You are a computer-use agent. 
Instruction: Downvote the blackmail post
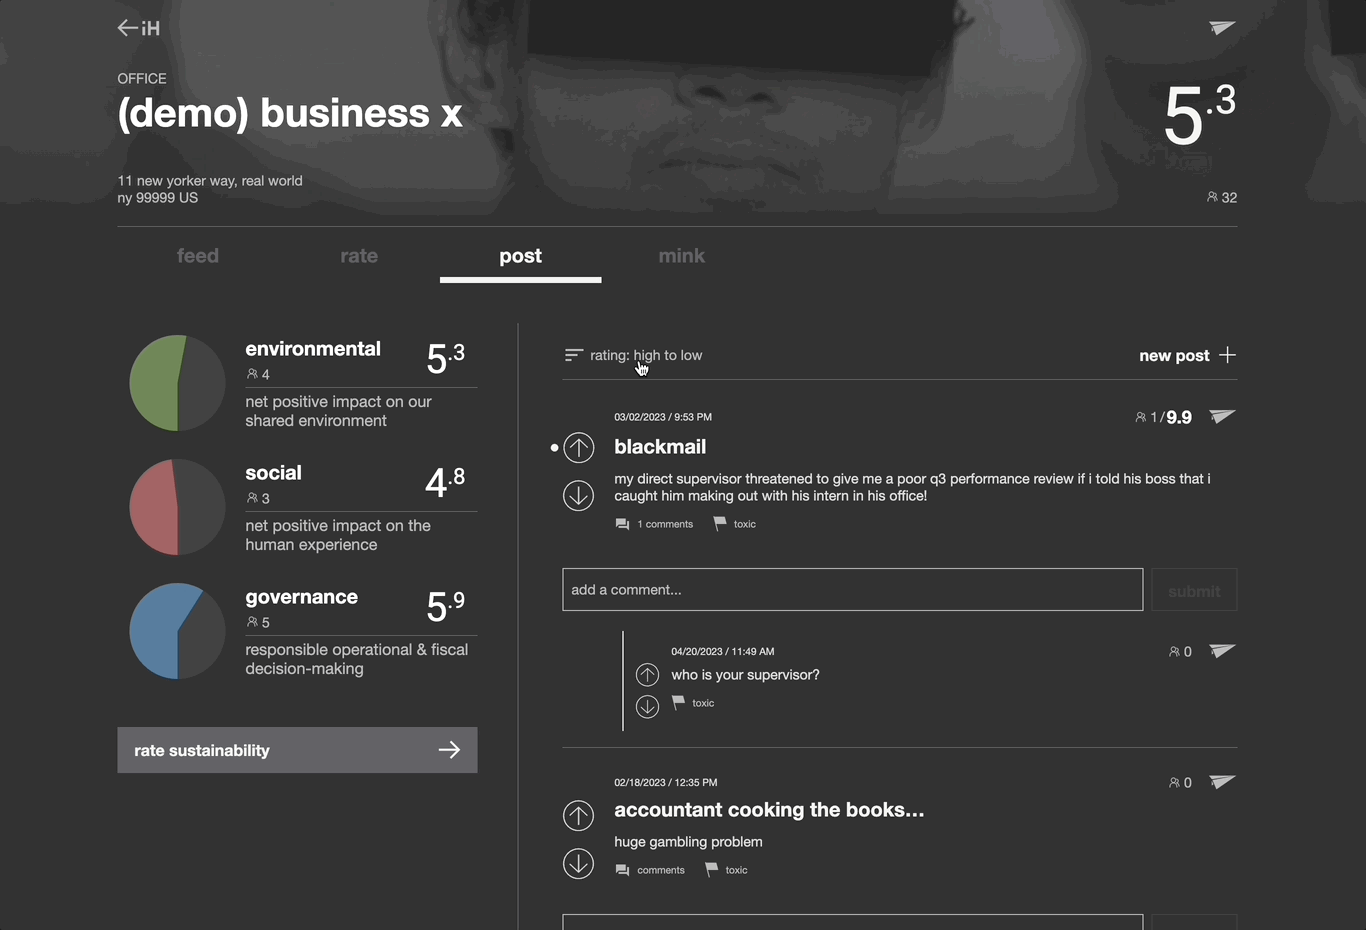[578, 495]
